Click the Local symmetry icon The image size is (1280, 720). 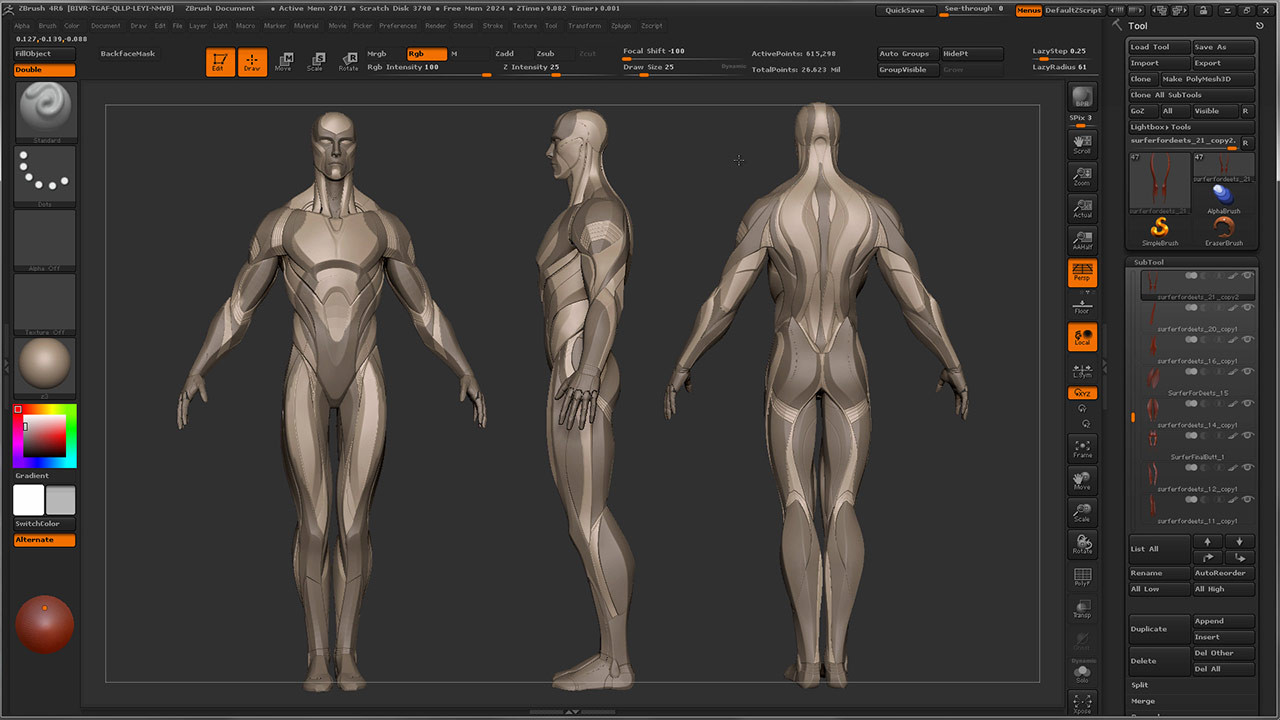point(1082,337)
